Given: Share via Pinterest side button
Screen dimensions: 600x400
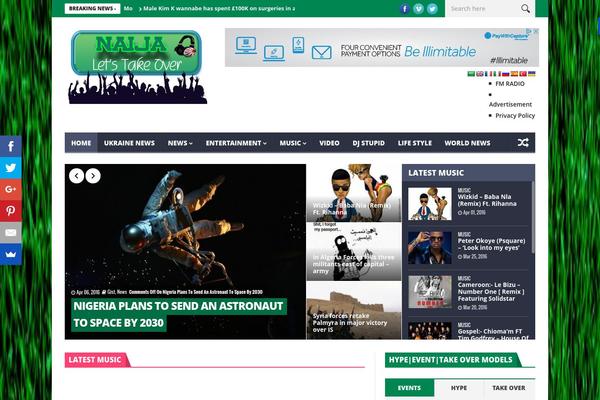Looking at the screenshot, I should click(11, 211).
